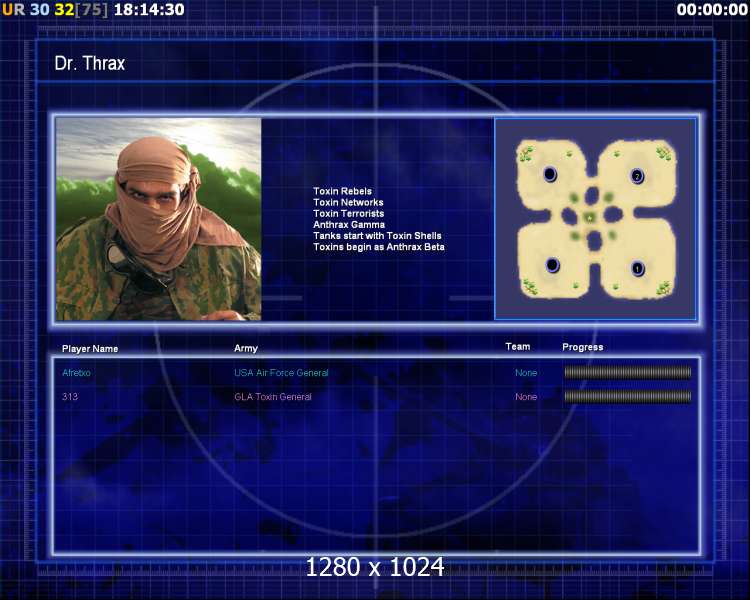Click the "Toxin Networks" bonus line
Viewport: 750px width, 600px height.
pyautogui.click(x=348, y=202)
